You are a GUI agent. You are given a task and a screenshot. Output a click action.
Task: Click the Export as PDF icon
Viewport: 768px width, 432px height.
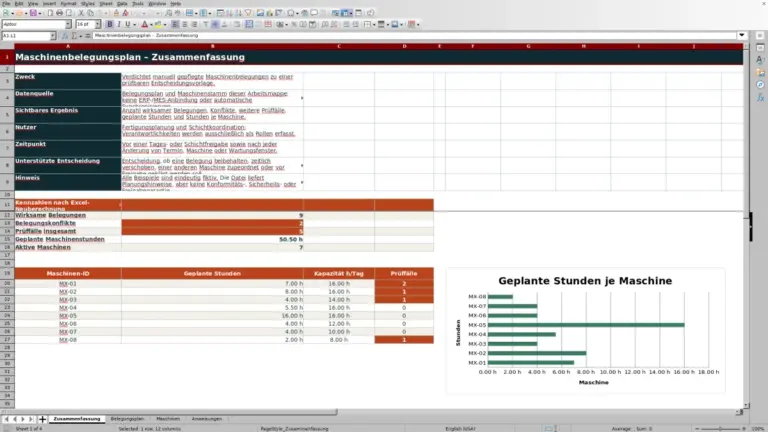(50, 13)
